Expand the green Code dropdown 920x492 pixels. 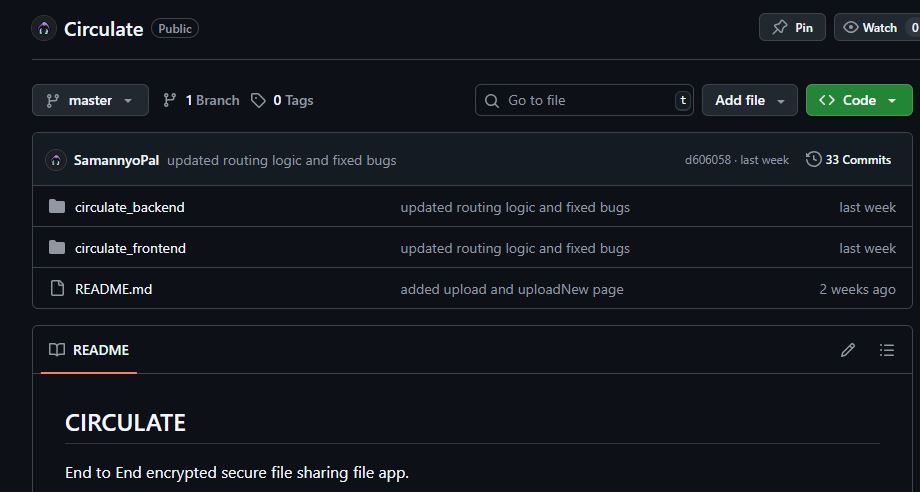click(858, 100)
